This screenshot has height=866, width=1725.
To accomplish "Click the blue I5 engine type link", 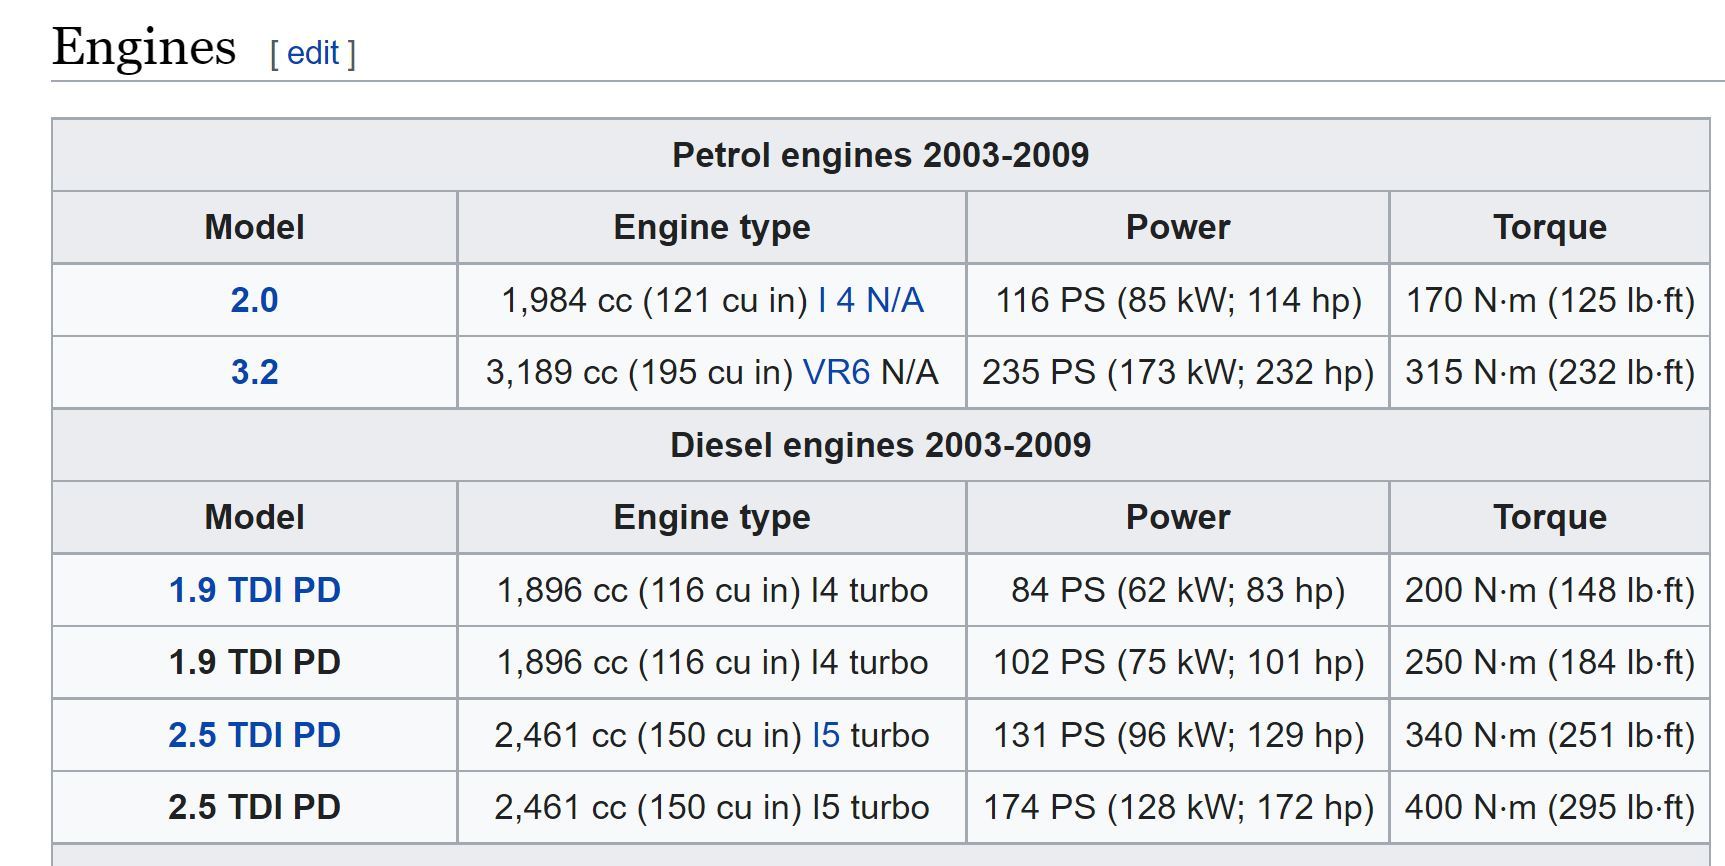I will [x=826, y=735].
